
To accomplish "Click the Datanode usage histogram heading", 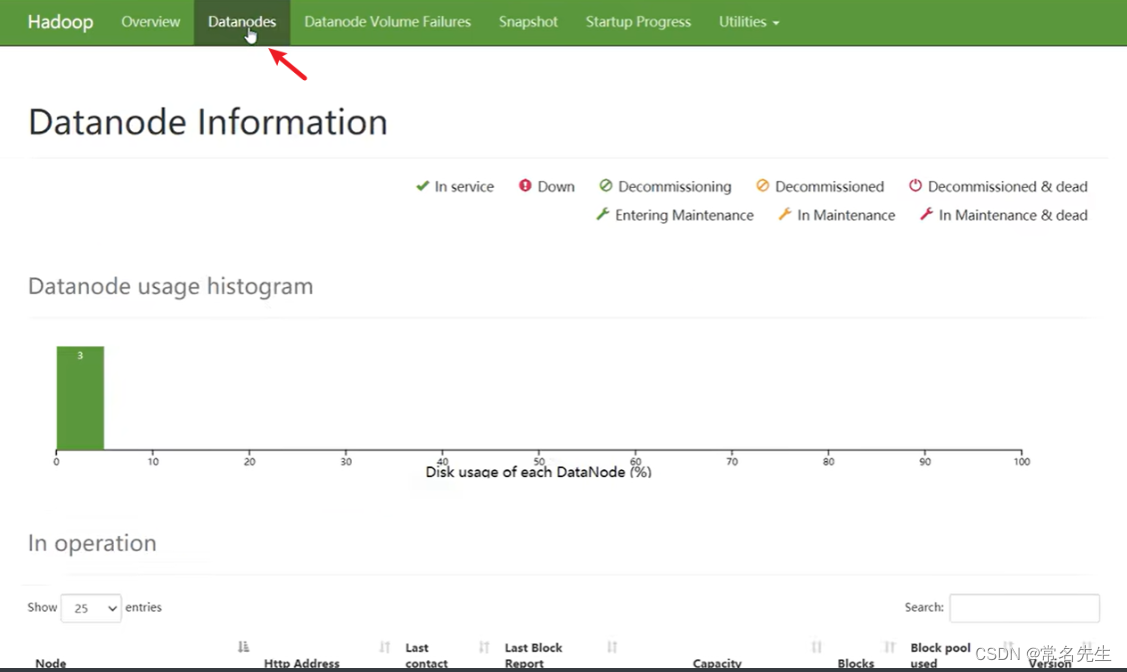I will pyautogui.click(x=170, y=286).
